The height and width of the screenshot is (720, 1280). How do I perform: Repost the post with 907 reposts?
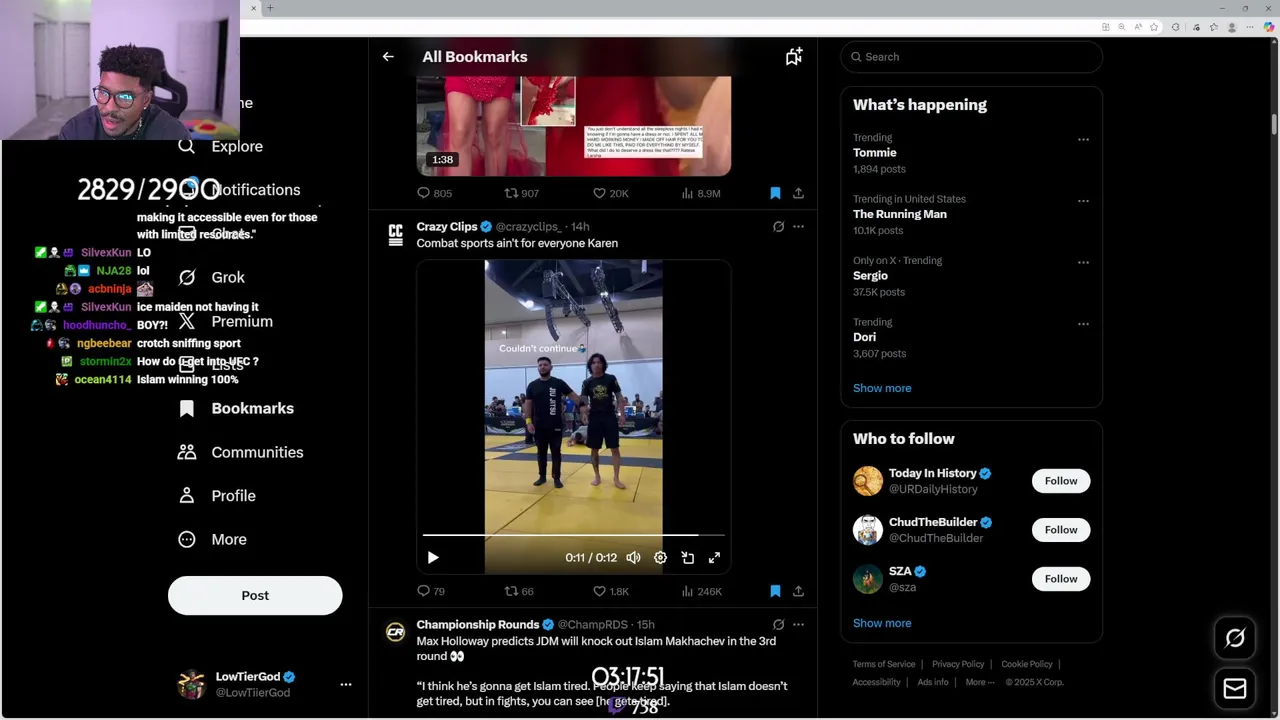click(521, 193)
